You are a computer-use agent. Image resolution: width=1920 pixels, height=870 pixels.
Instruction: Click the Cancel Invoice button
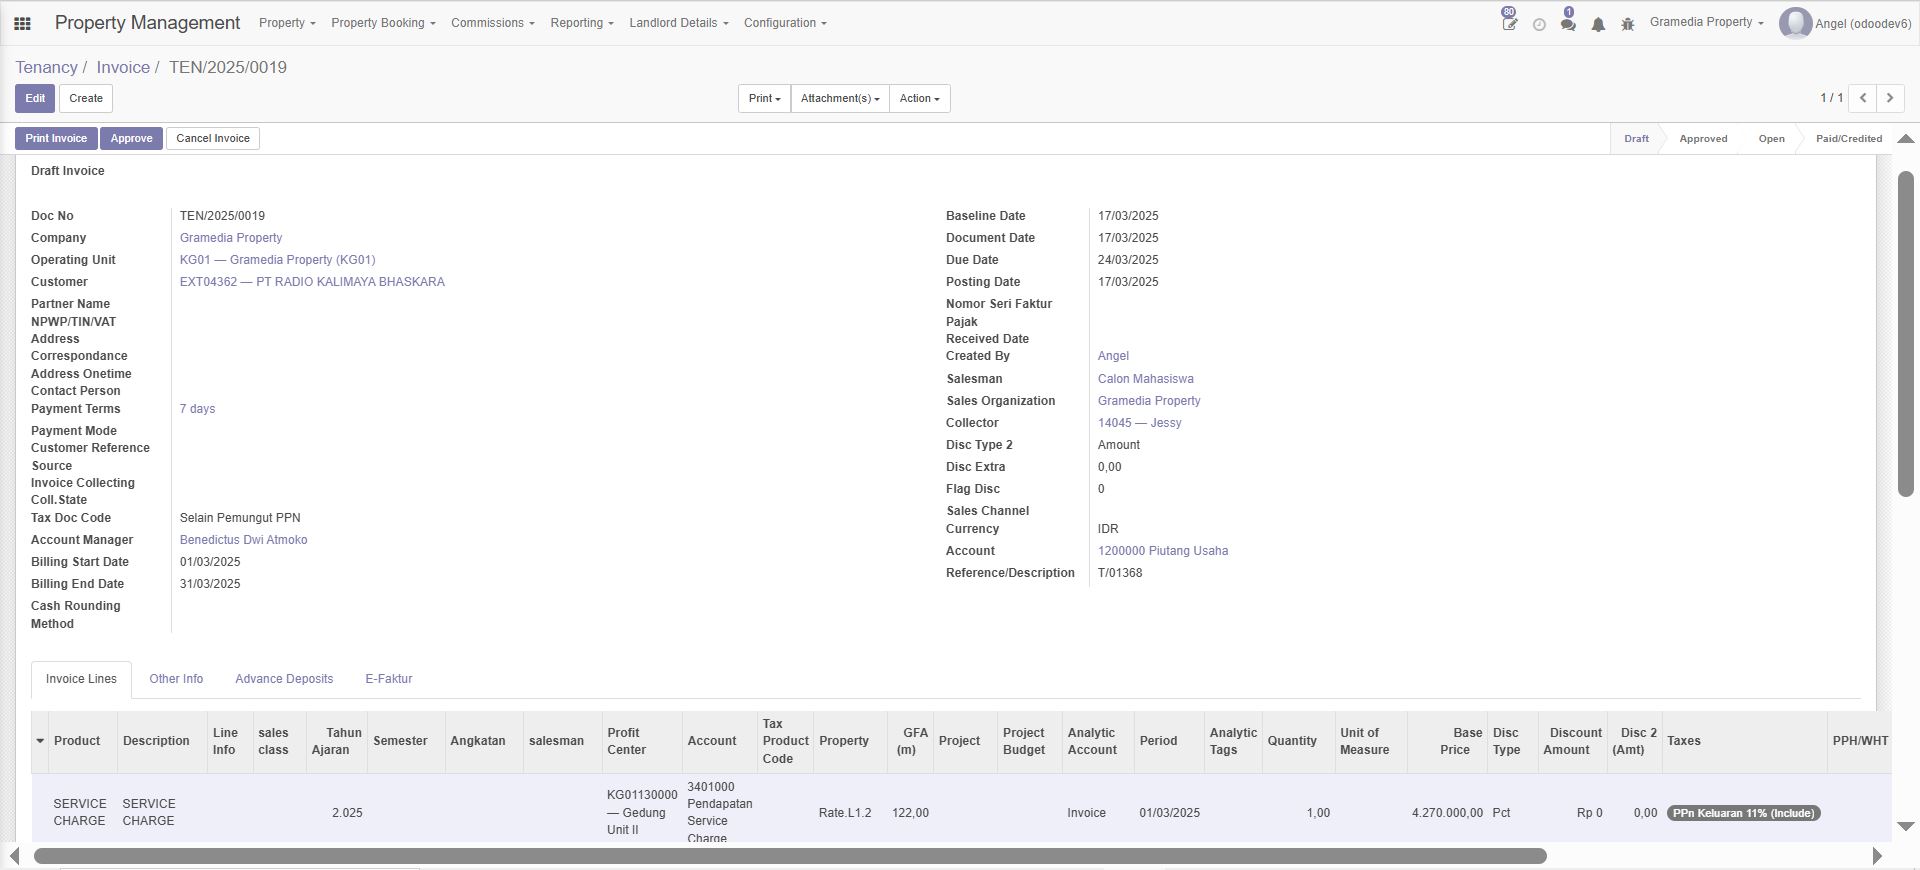click(213, 139)
